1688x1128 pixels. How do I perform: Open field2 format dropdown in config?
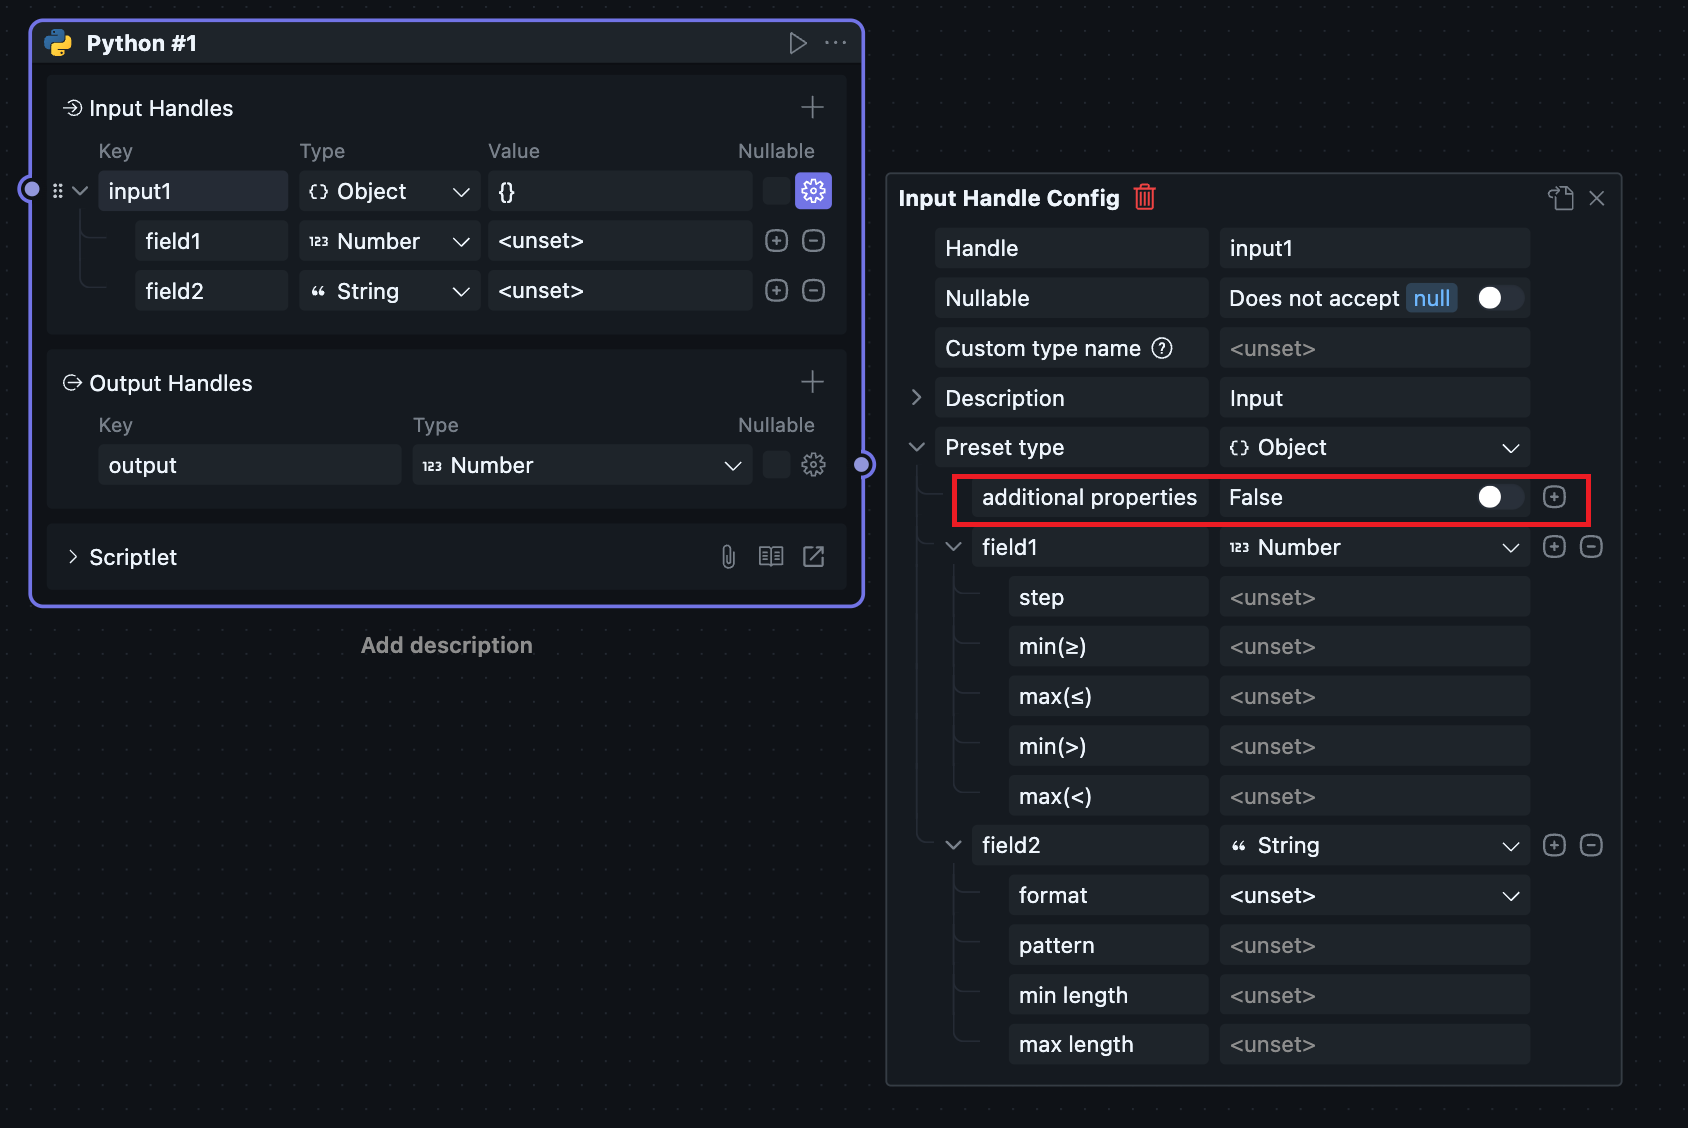tap(1374, 896)
